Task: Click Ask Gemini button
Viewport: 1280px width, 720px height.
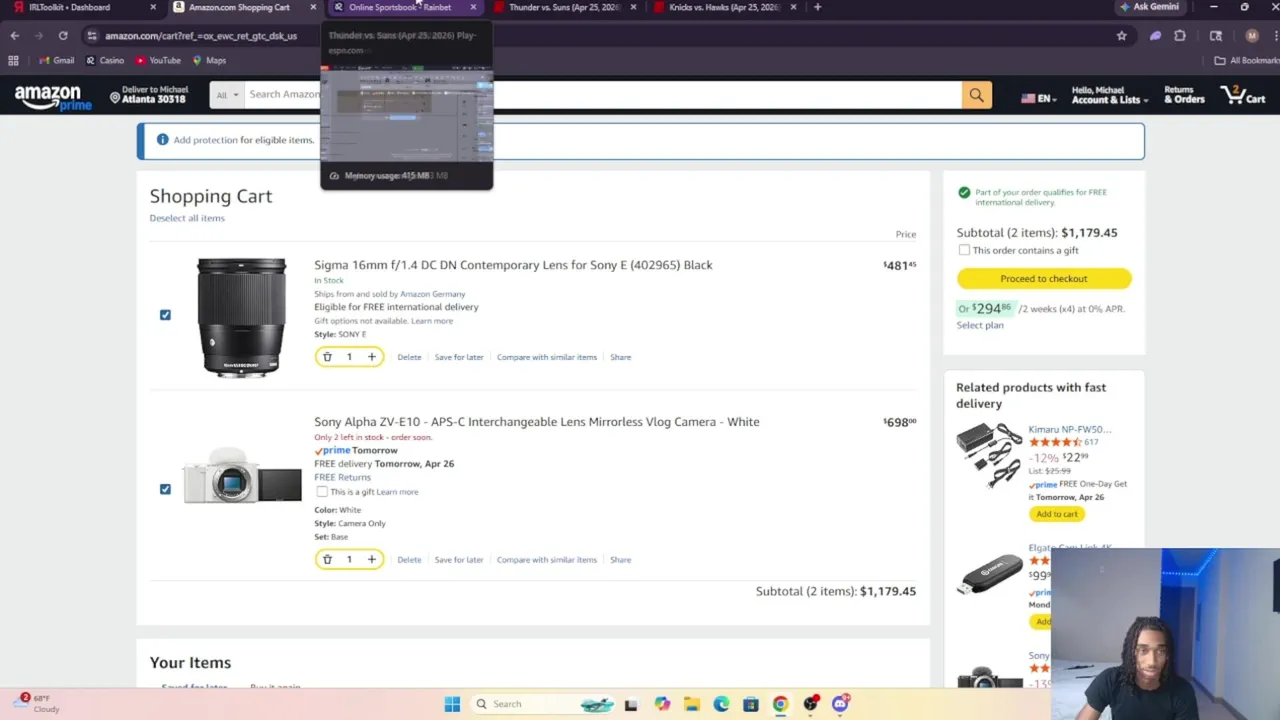Action: point(1149,7)
